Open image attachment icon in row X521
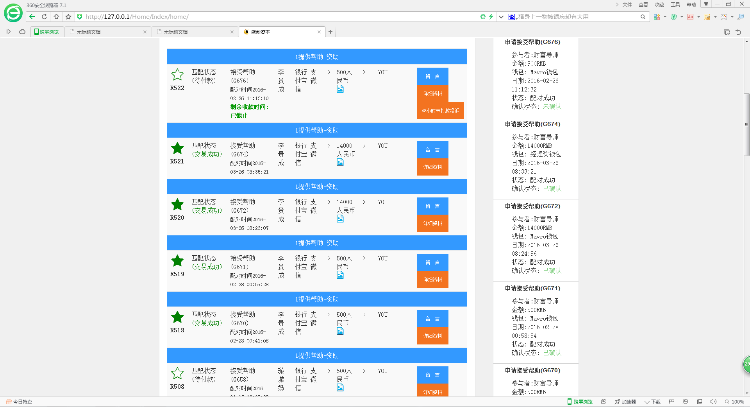 (x=340, y=162)
